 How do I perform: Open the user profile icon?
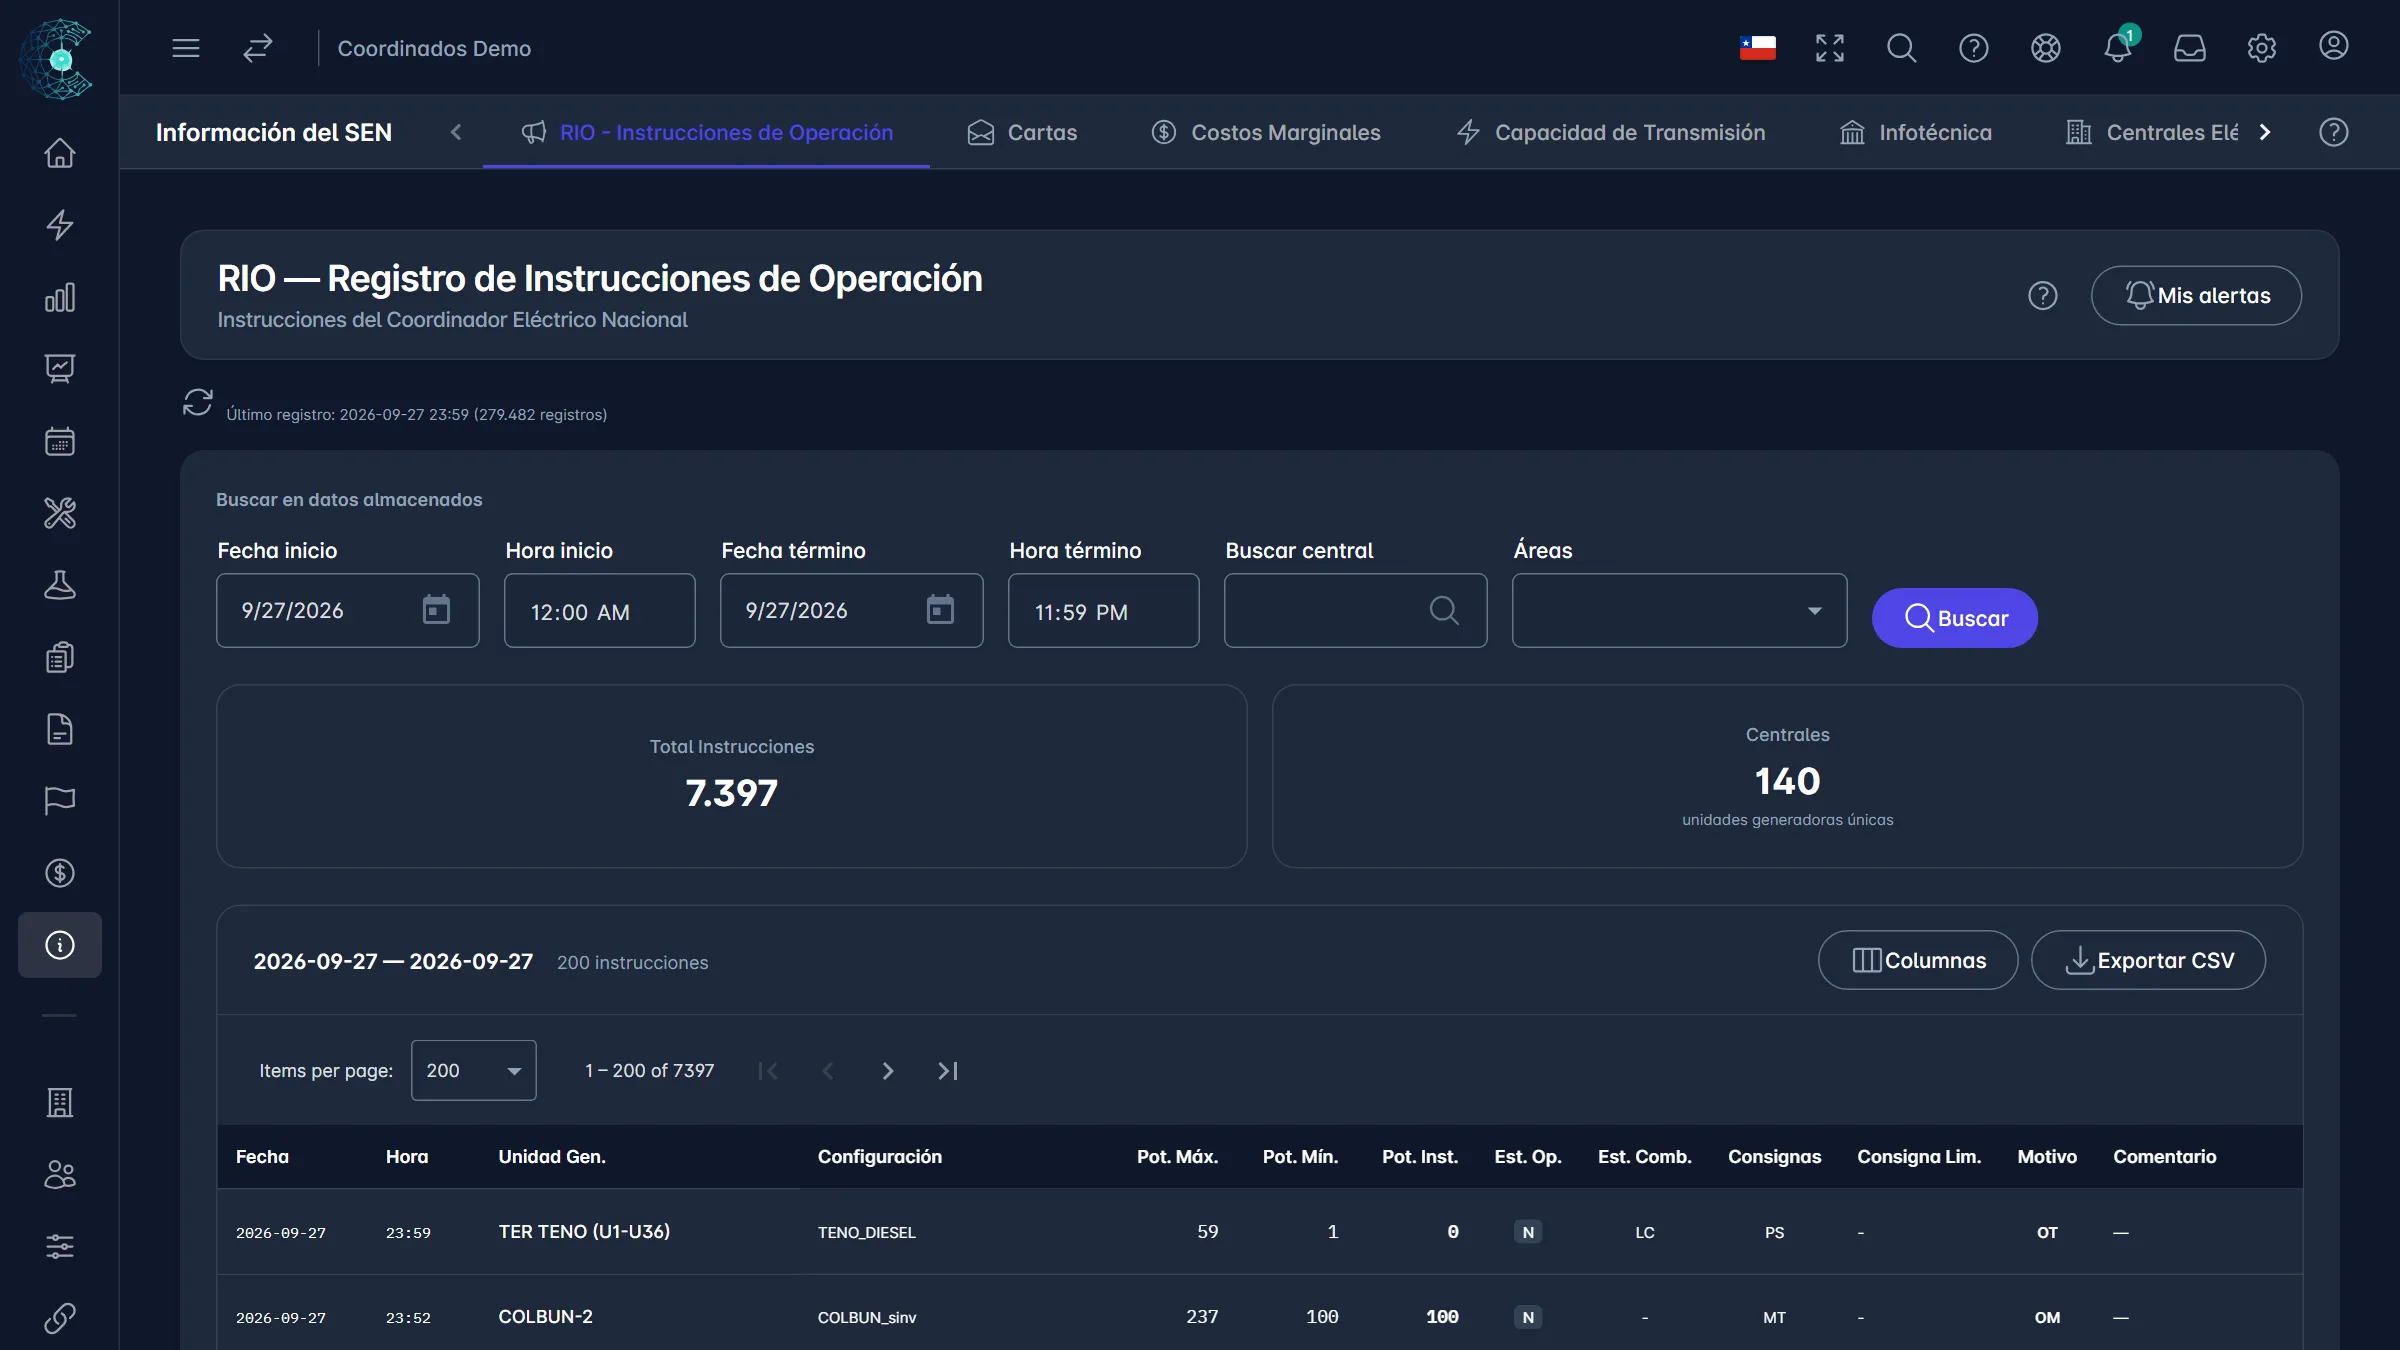[x=2334, y=46]
